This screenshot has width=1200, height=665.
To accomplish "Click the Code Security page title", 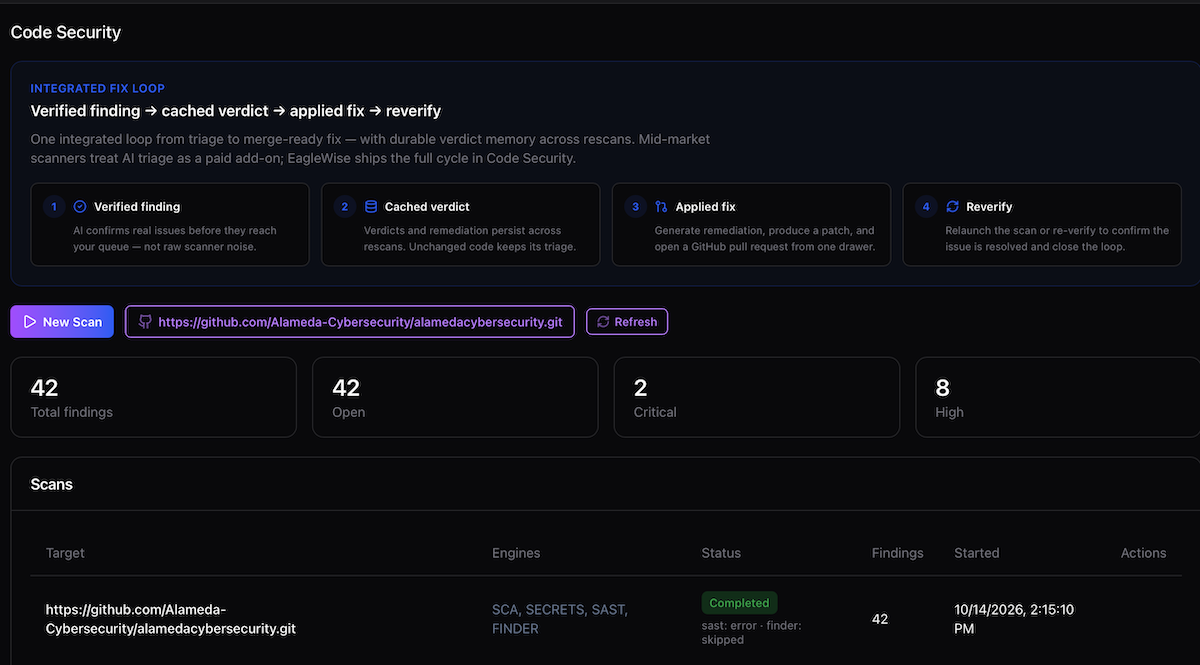I will click(x=66, y=32).
